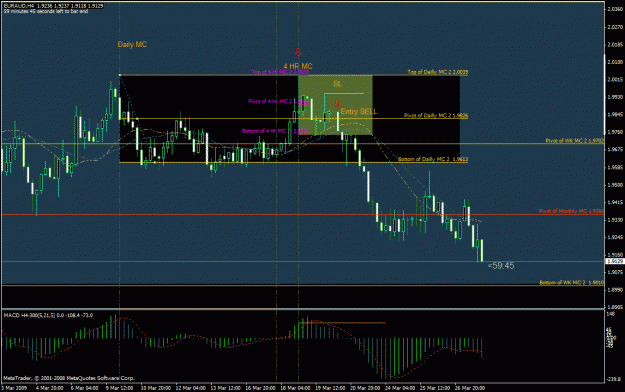
Task: Click the 'Pivot of WK MC 2' label
Action: pyautogui.click(x=574, y=141)
